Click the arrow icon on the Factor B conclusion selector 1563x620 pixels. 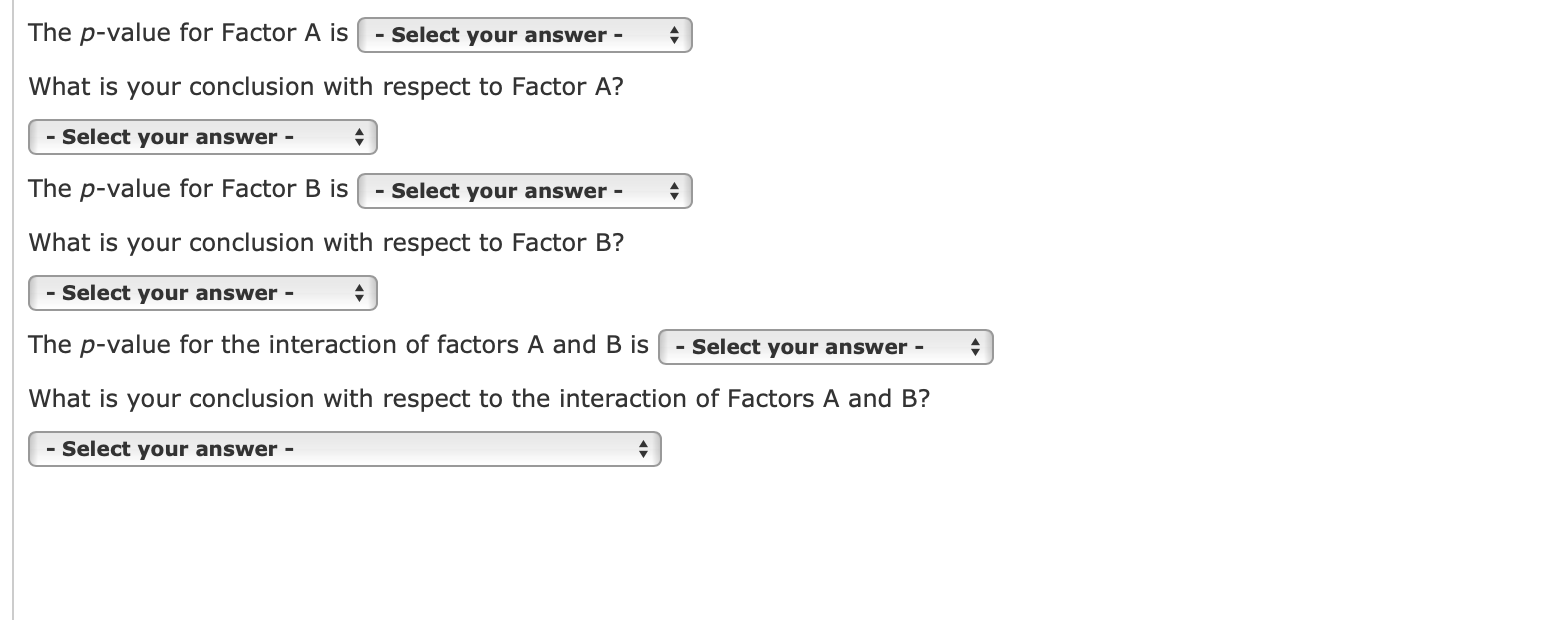click(x=358, y=292)
